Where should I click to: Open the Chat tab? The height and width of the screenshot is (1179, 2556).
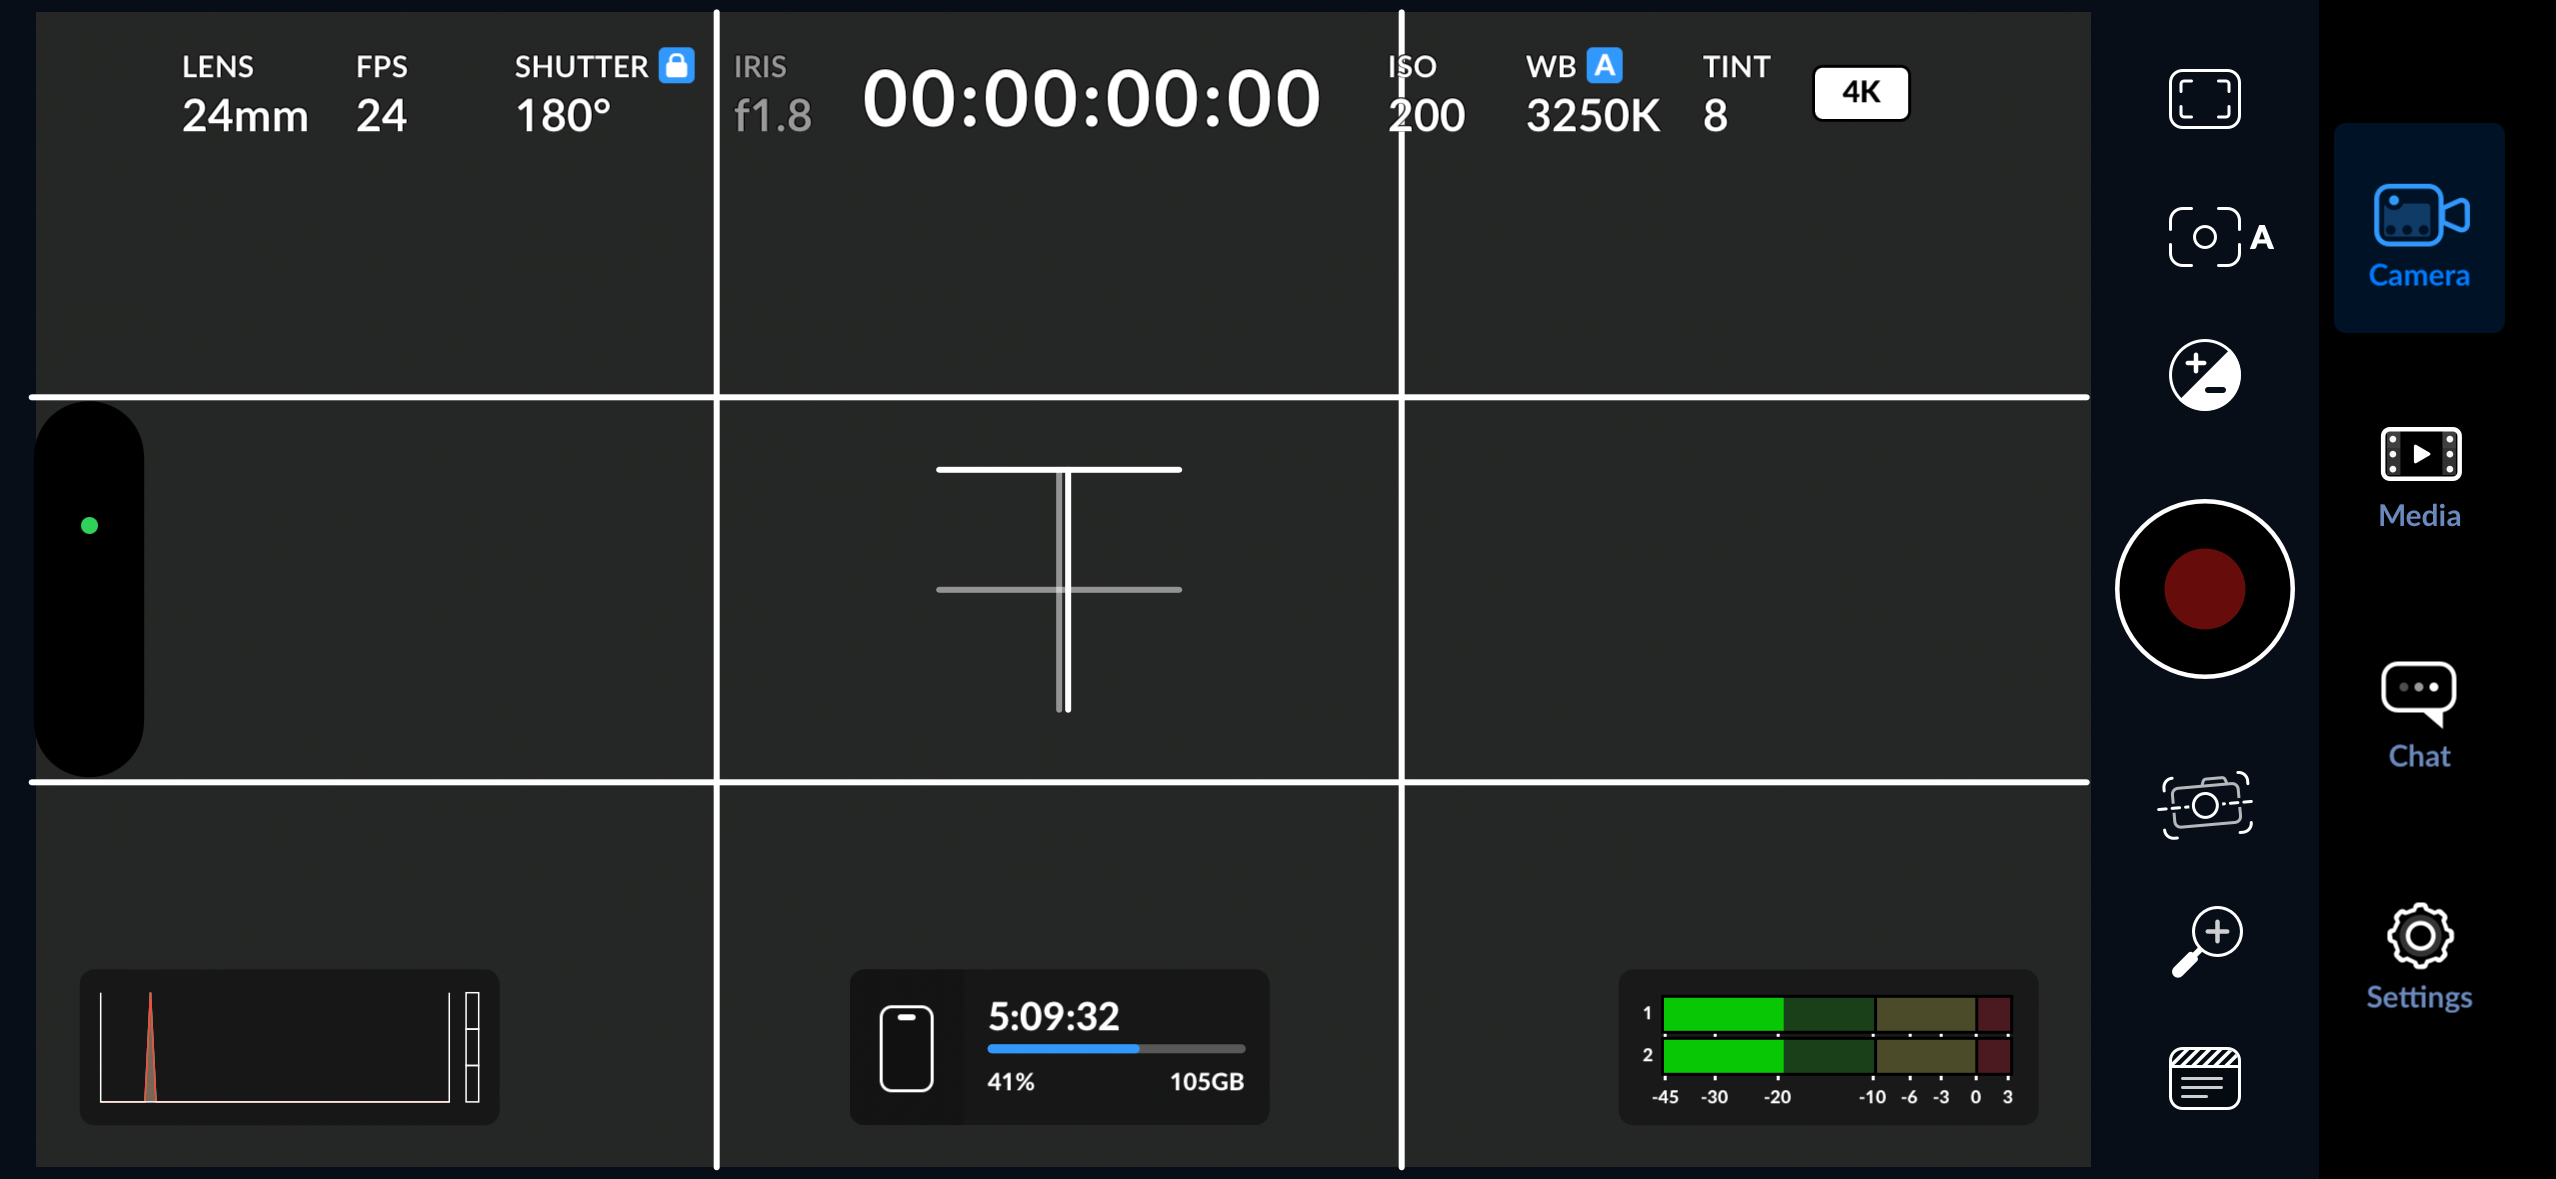click(x=2419, y=716)
